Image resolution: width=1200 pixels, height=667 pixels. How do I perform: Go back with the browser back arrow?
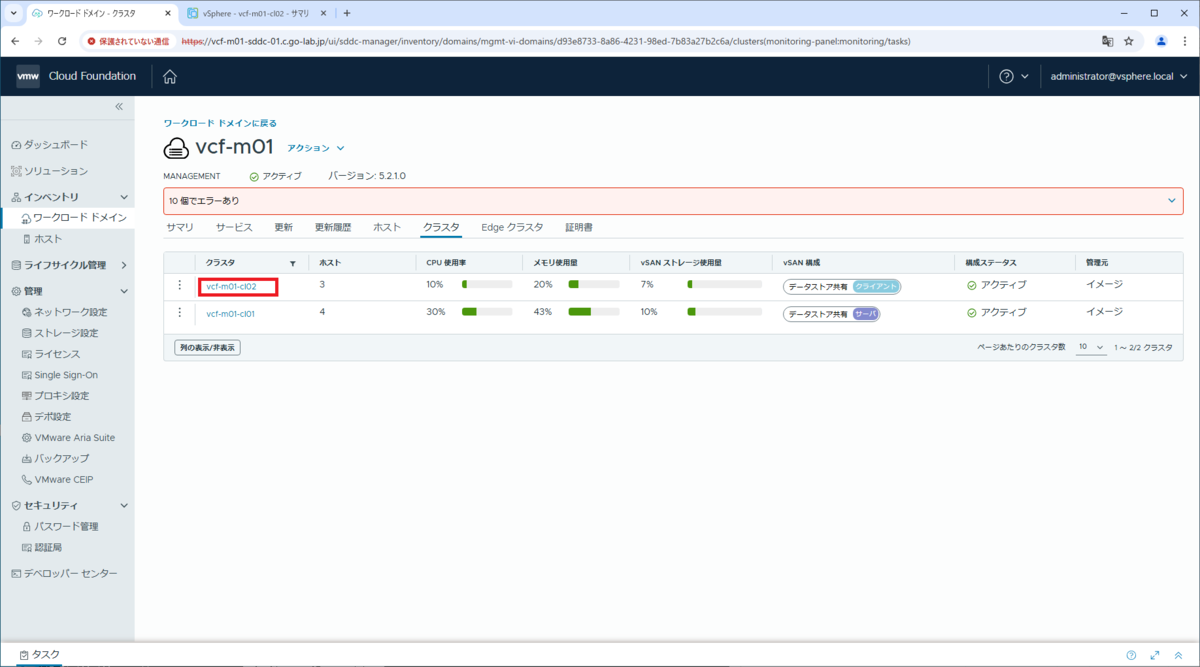[x=16, y=41]
